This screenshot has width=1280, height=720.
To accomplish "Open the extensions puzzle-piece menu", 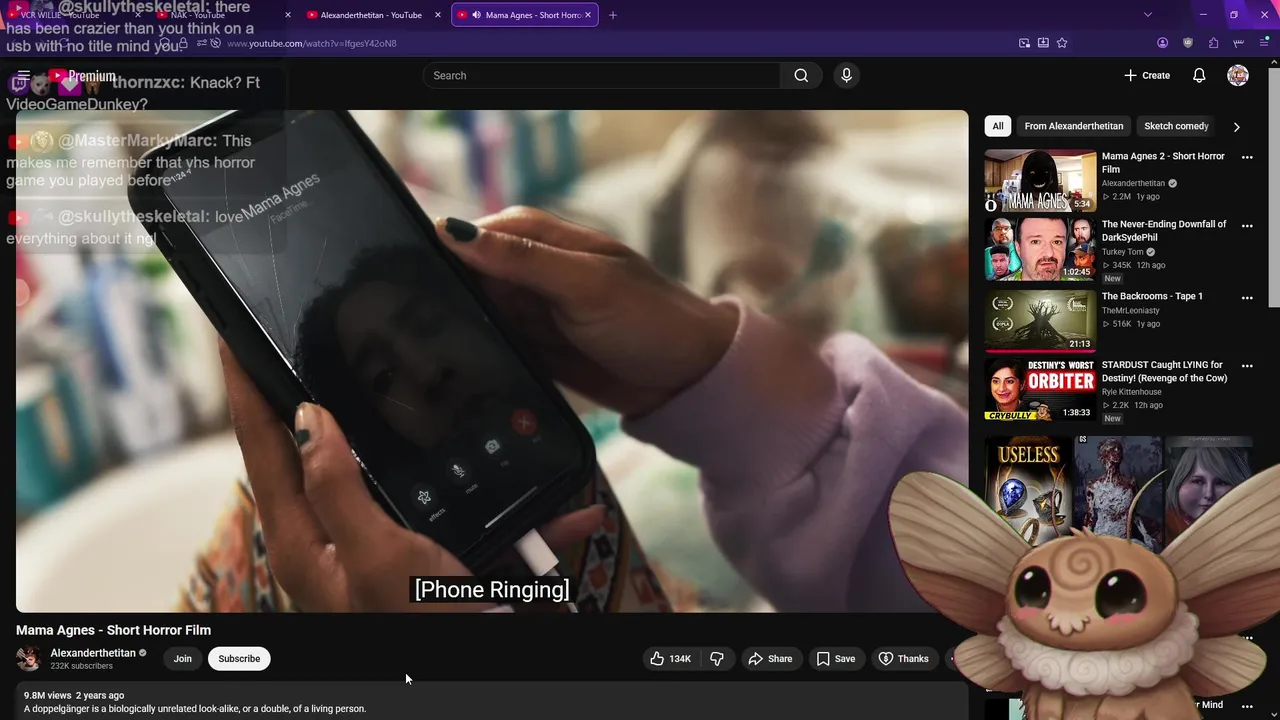I will coord(1213,43).
